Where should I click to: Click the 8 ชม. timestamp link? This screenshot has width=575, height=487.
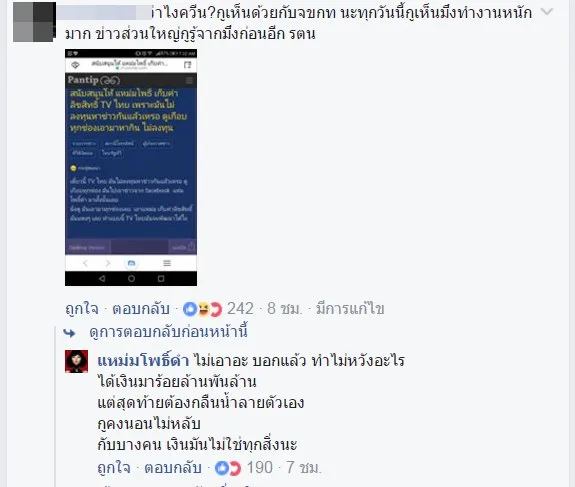click(285, 309)
